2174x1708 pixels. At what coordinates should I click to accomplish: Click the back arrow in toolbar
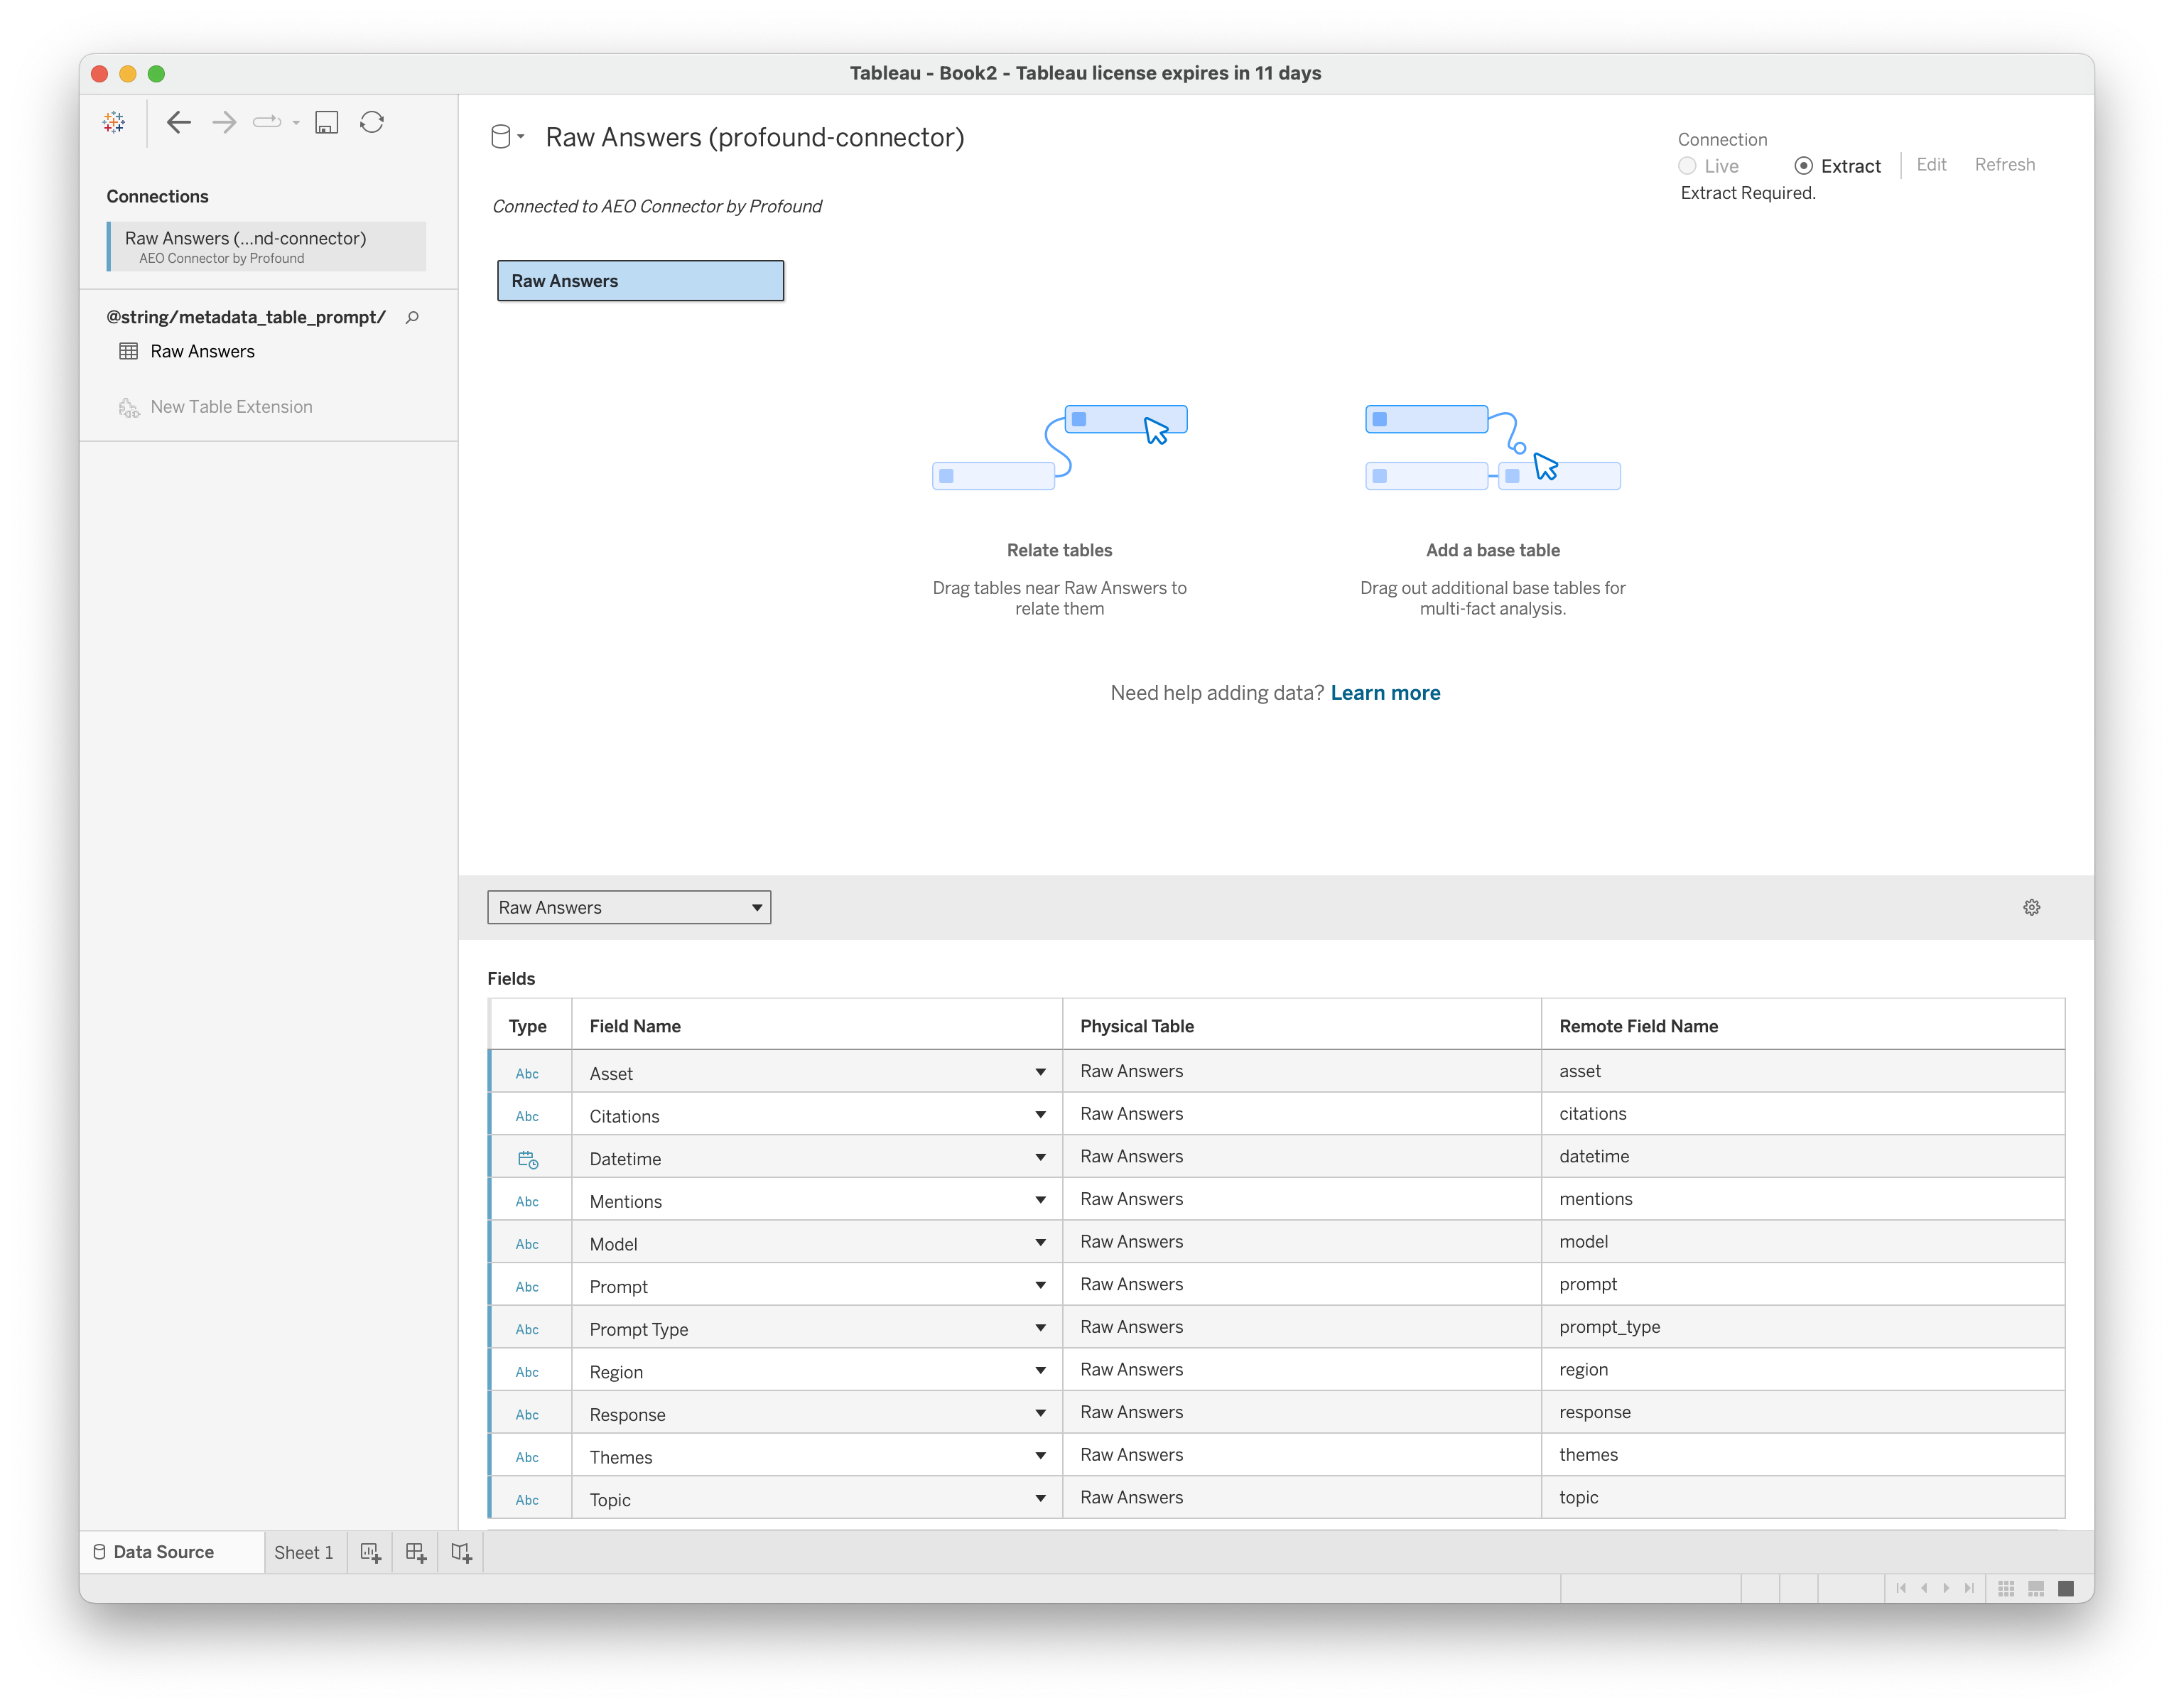pyautogui.click(x=178, y=122)
